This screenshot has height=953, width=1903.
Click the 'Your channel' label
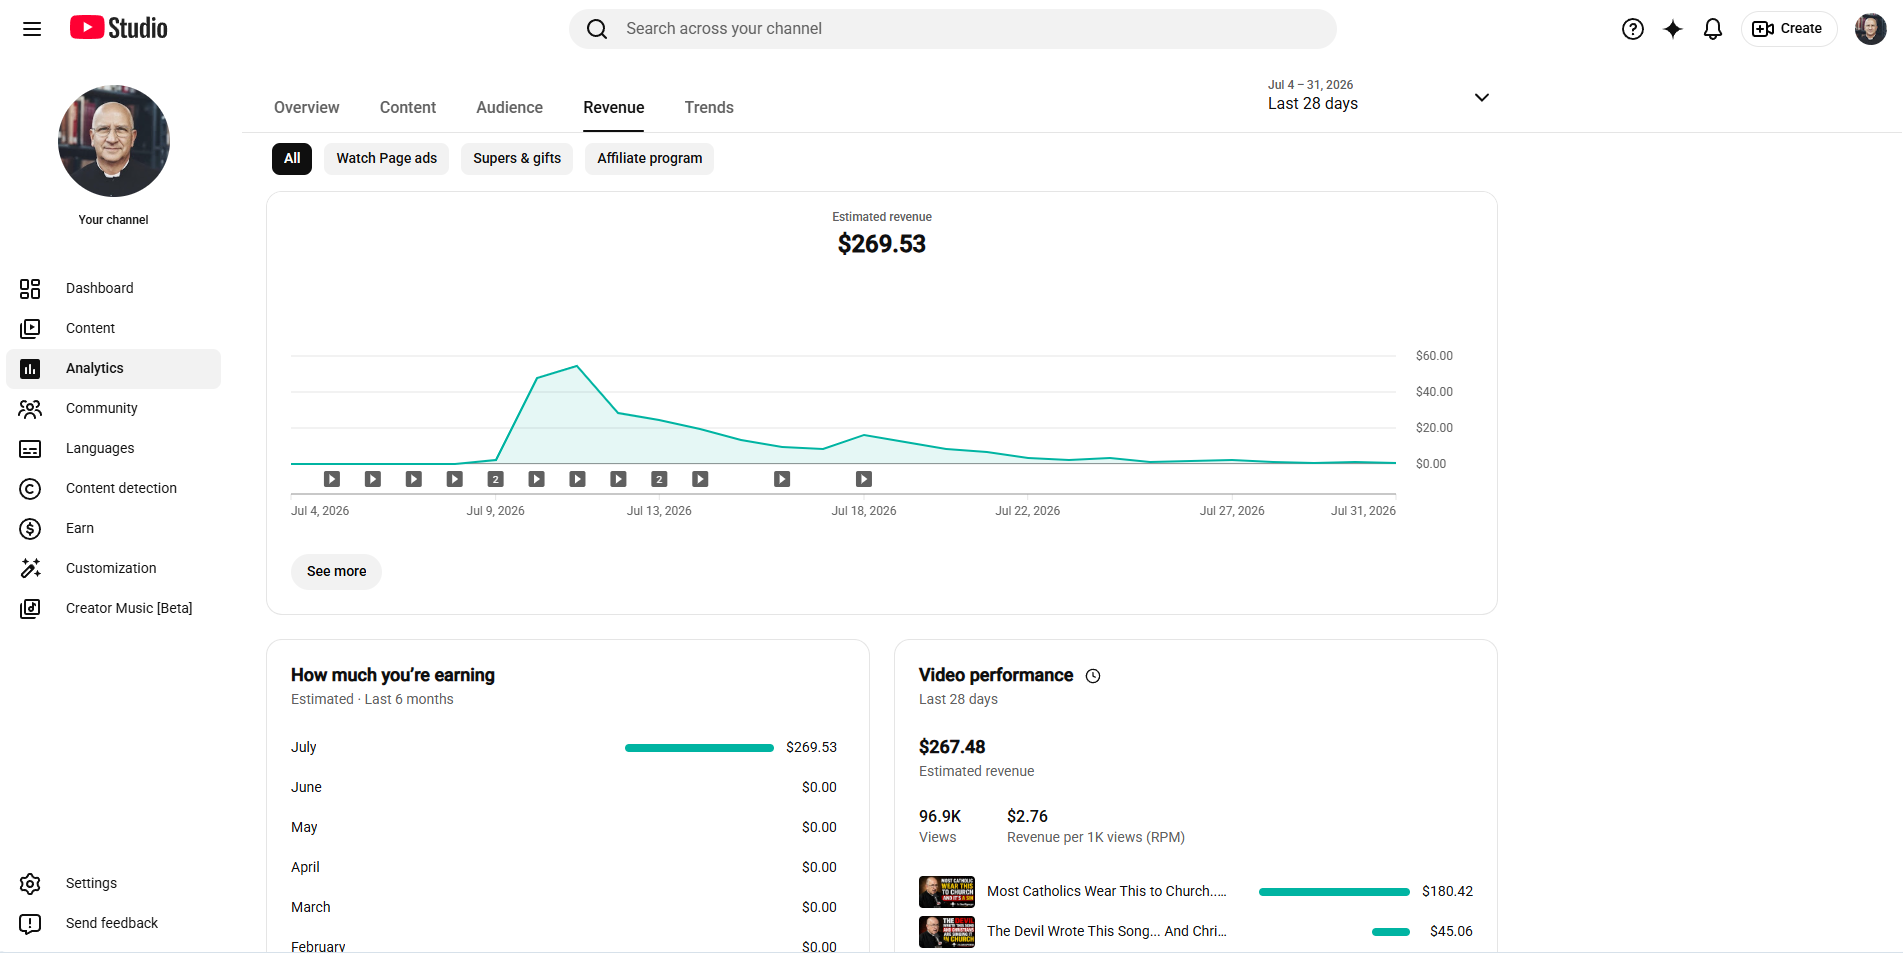pyautogui.click(x=114, y=220)
